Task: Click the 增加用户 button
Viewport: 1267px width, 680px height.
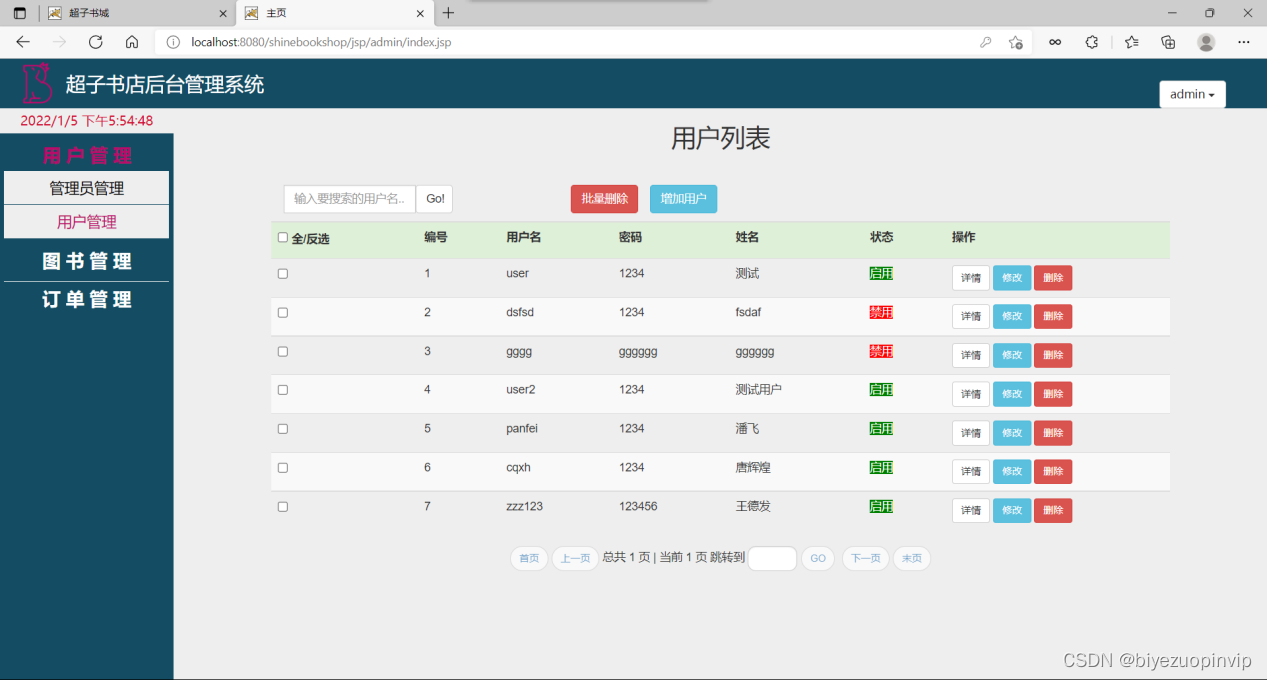Action: (683, 199)
